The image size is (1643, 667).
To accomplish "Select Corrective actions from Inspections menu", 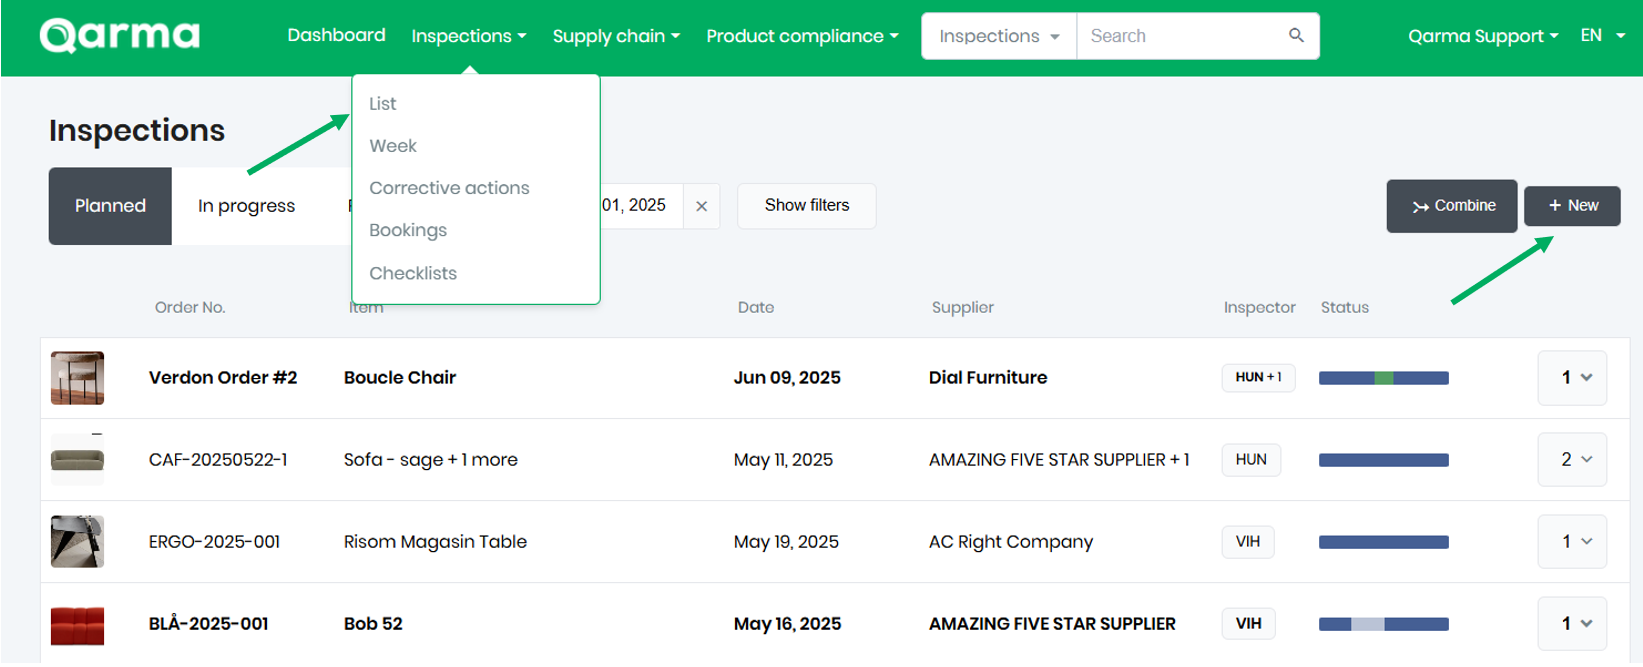I will tap(449, 188).
